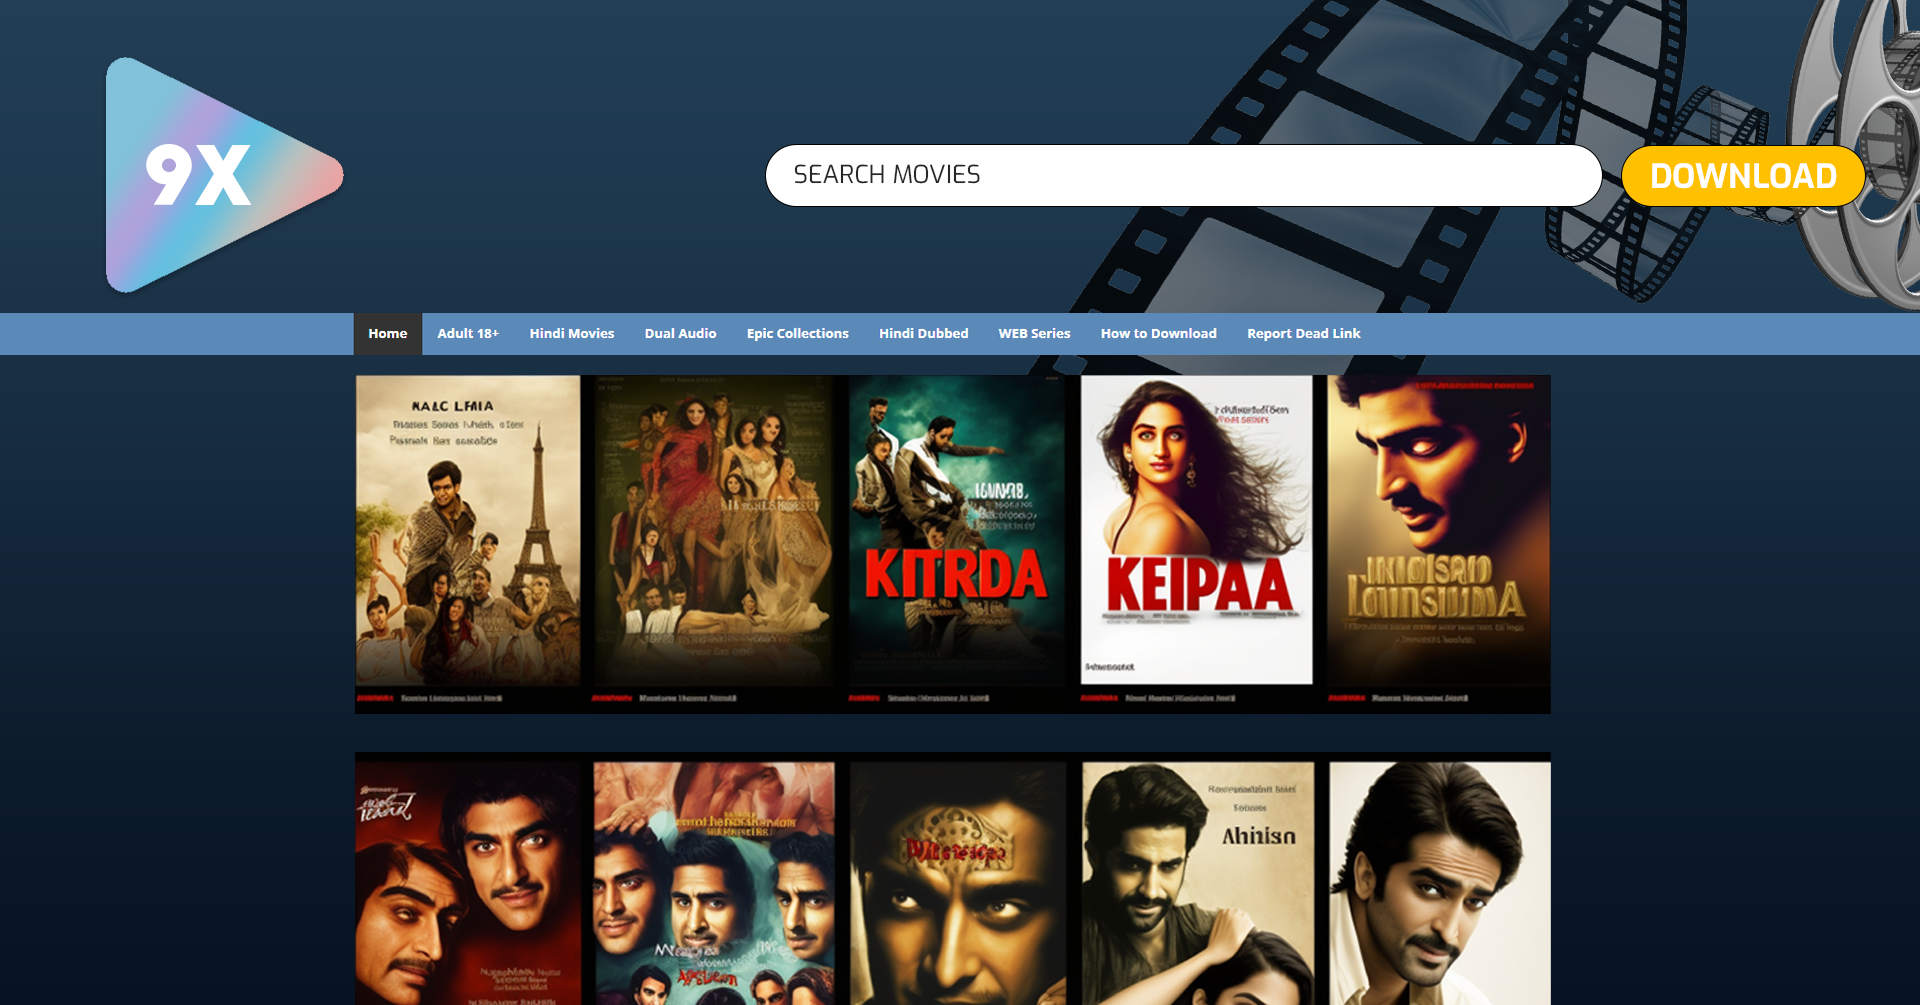Open the two red-toned faces poster
Screen dimensions: 1920x1005
pyautogui.click(x=468, y=883)
